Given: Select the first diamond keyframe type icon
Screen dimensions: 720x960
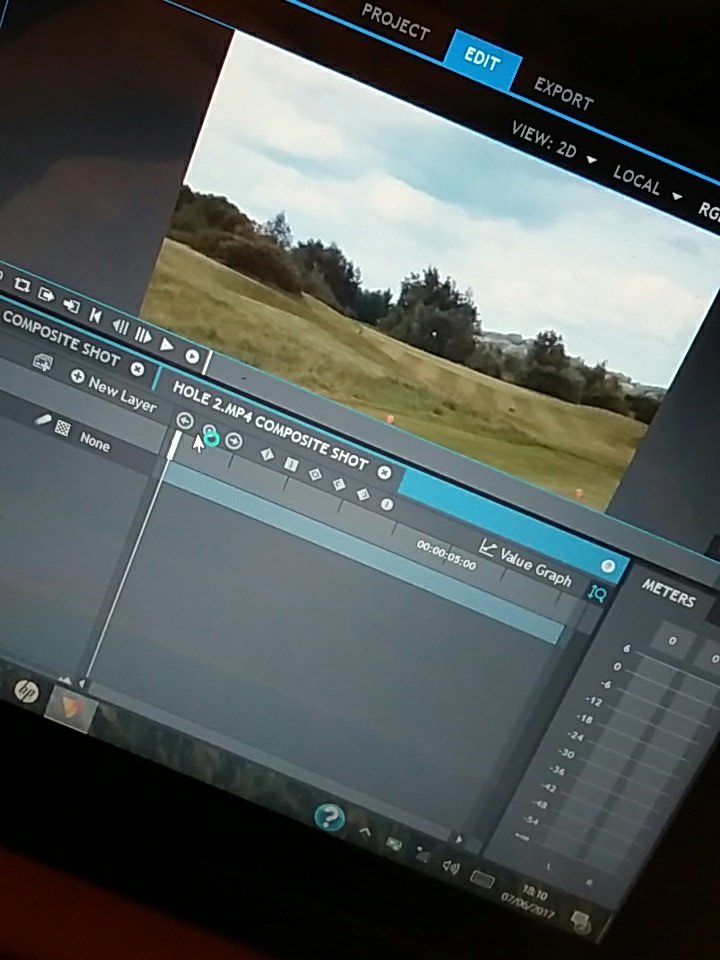Looking at the screenshot, I should click(266, 454).
